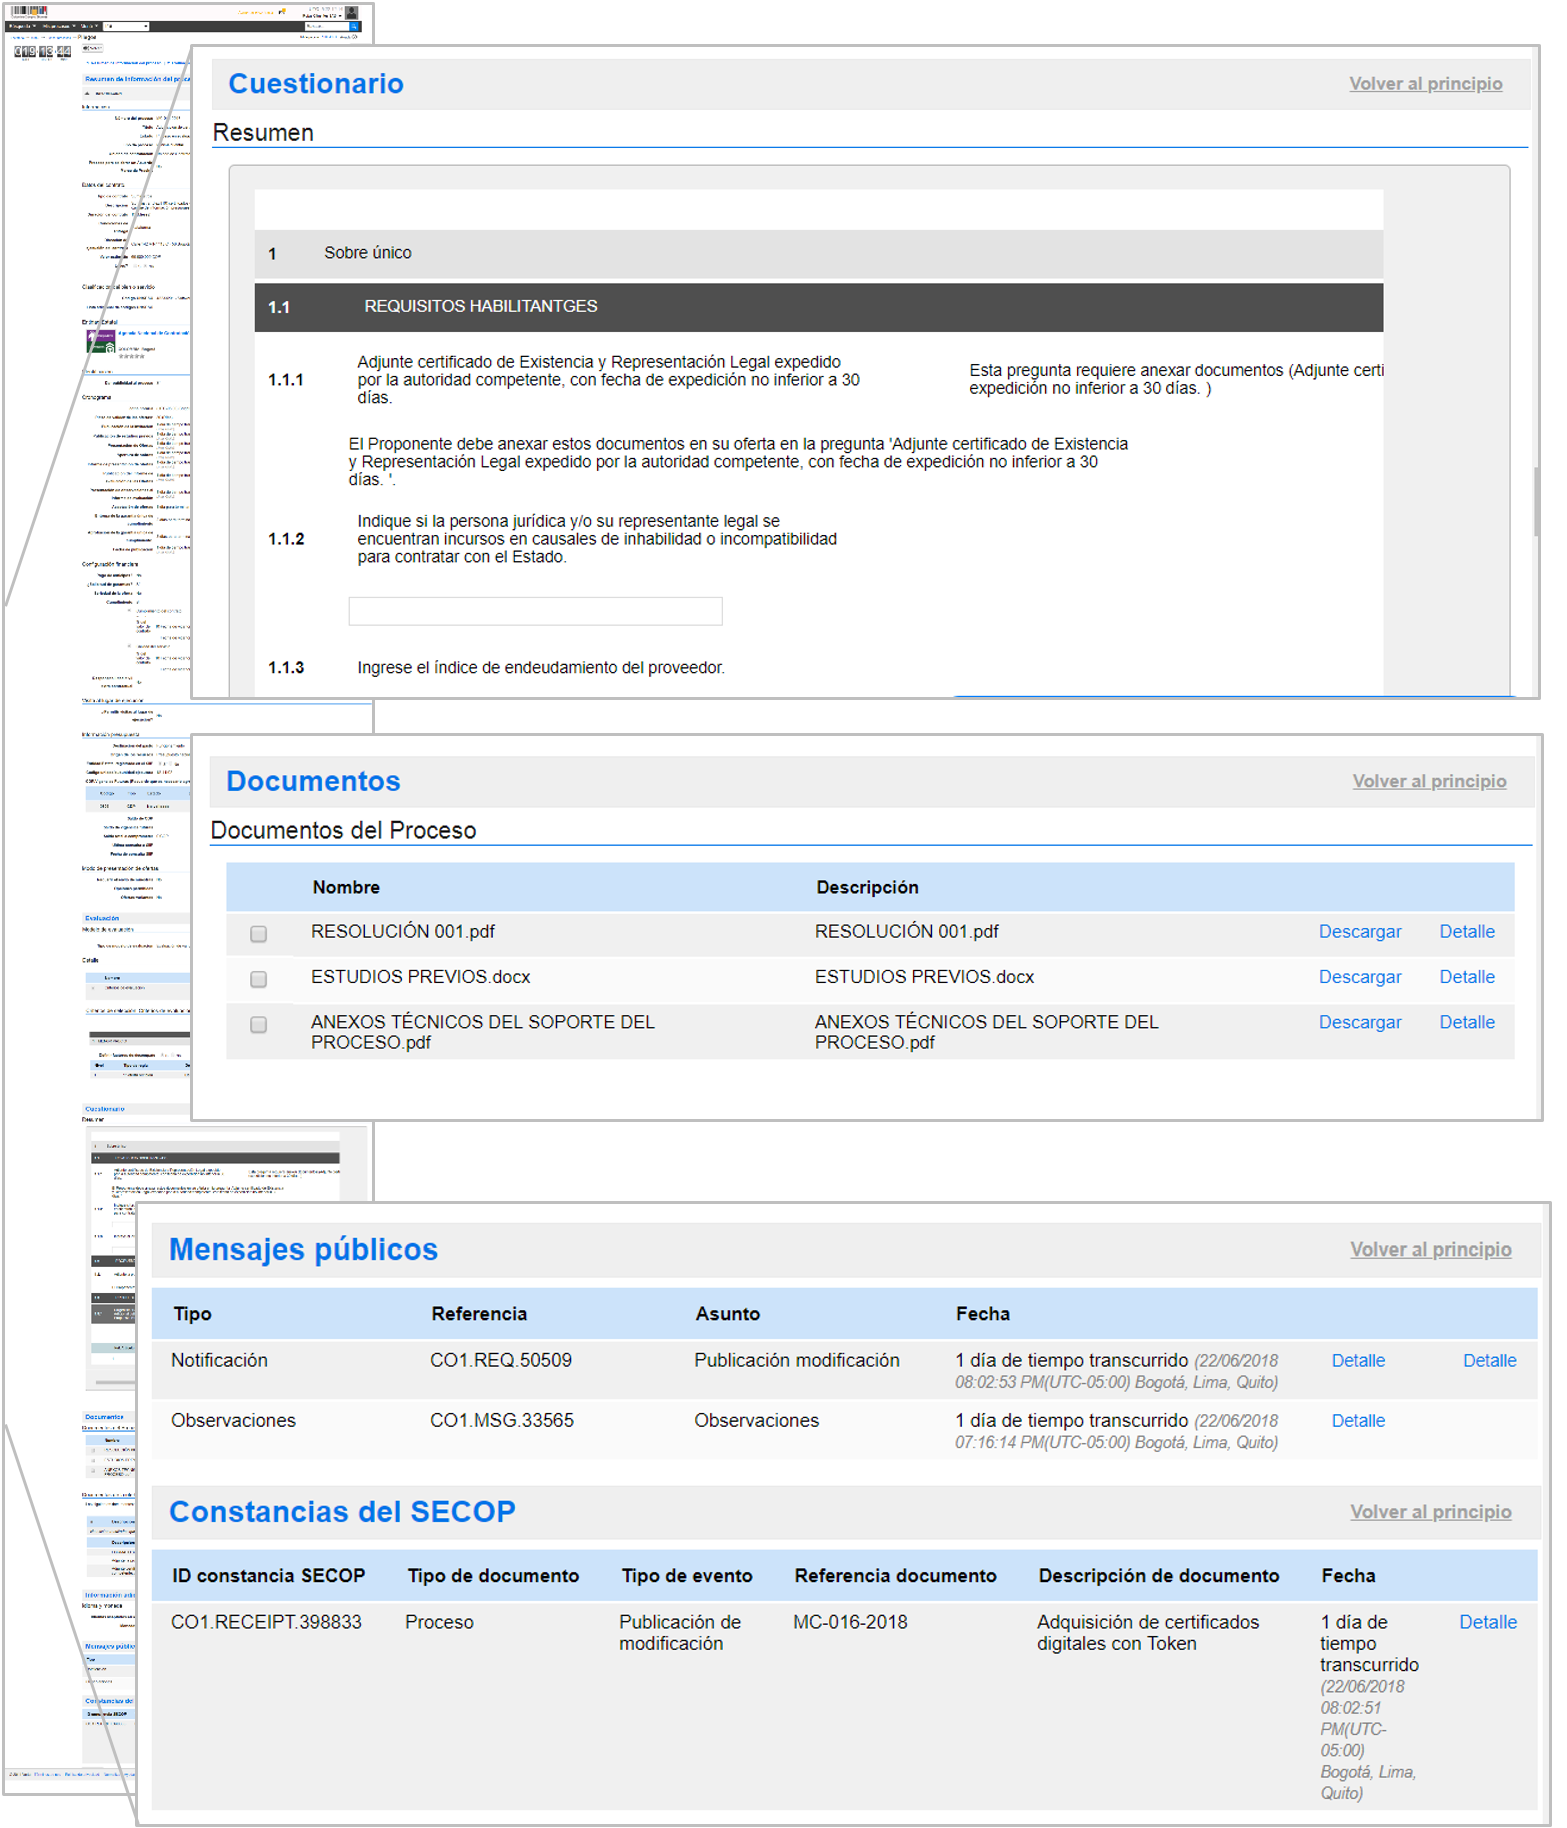
Task: Click the blue search magnifier icon
Action: point(354,26)
